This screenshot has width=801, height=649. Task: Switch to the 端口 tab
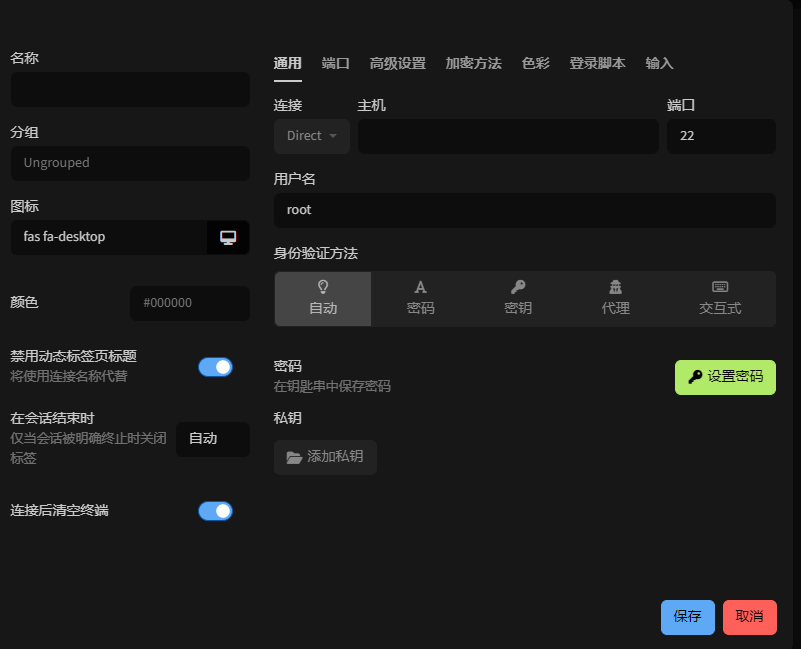[x=336, y=63]
